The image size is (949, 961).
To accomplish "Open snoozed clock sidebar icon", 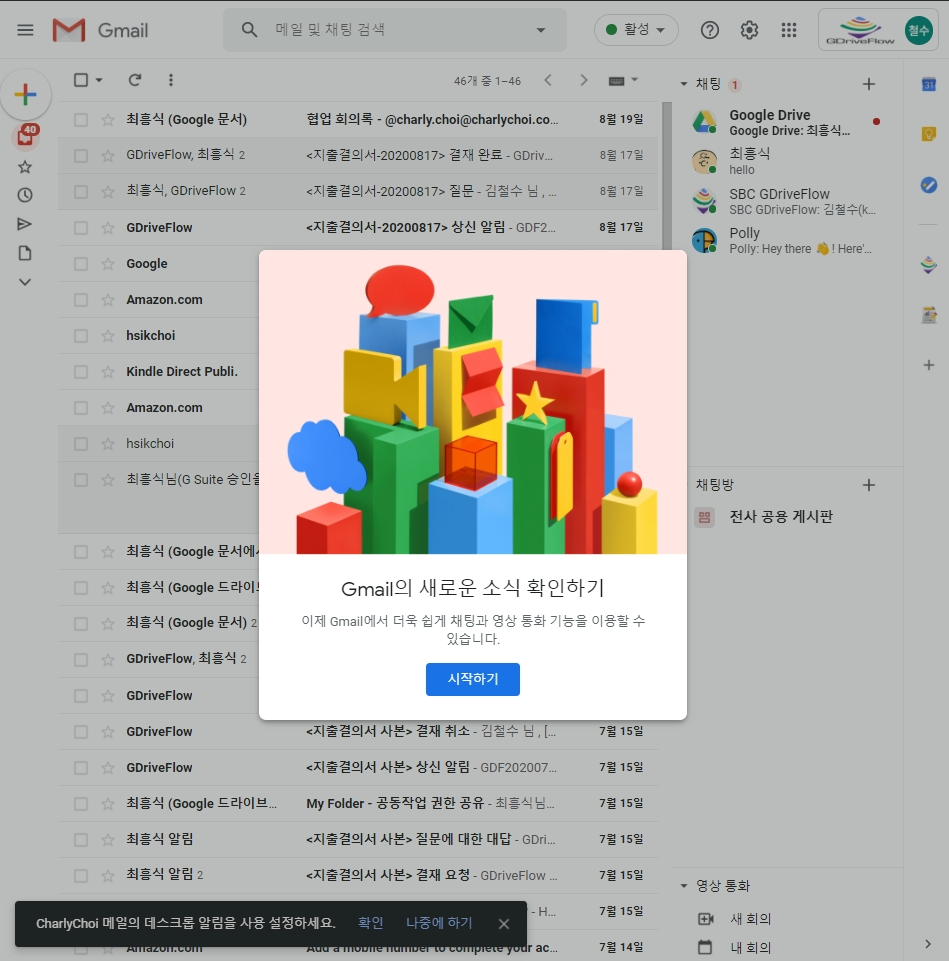I will [x=25, y=196].
